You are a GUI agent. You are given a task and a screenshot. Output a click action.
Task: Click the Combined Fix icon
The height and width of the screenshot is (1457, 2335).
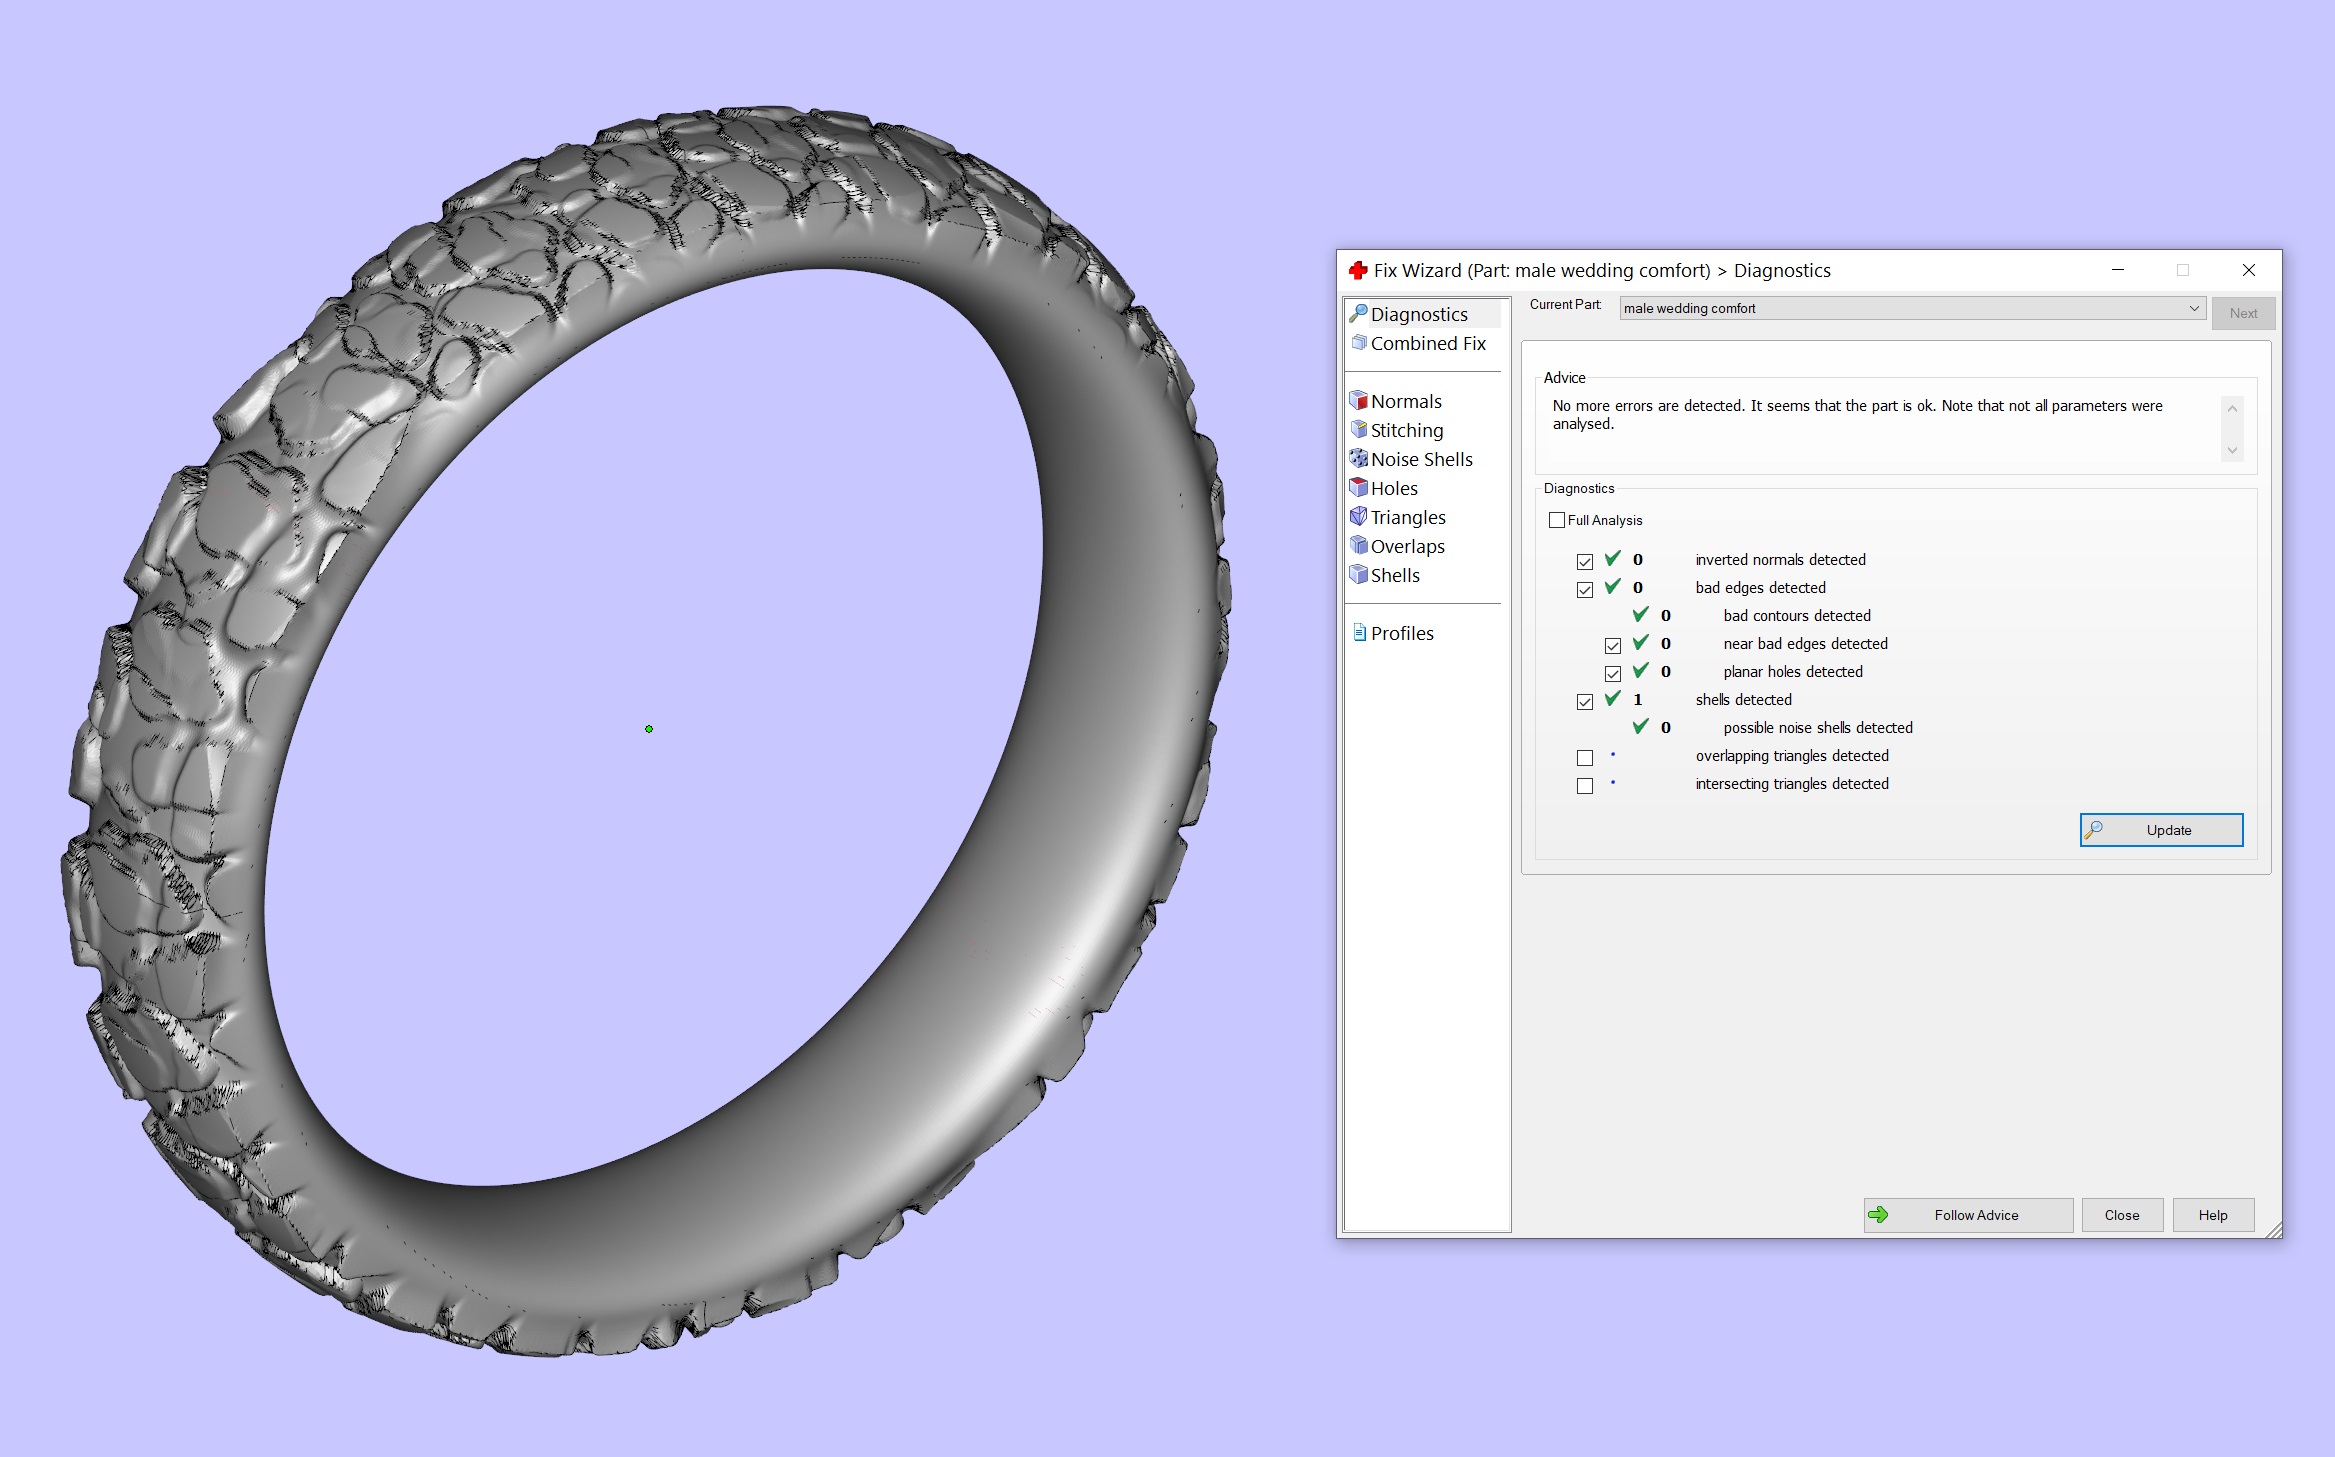pyautogui.click(x=1359, y=343)
